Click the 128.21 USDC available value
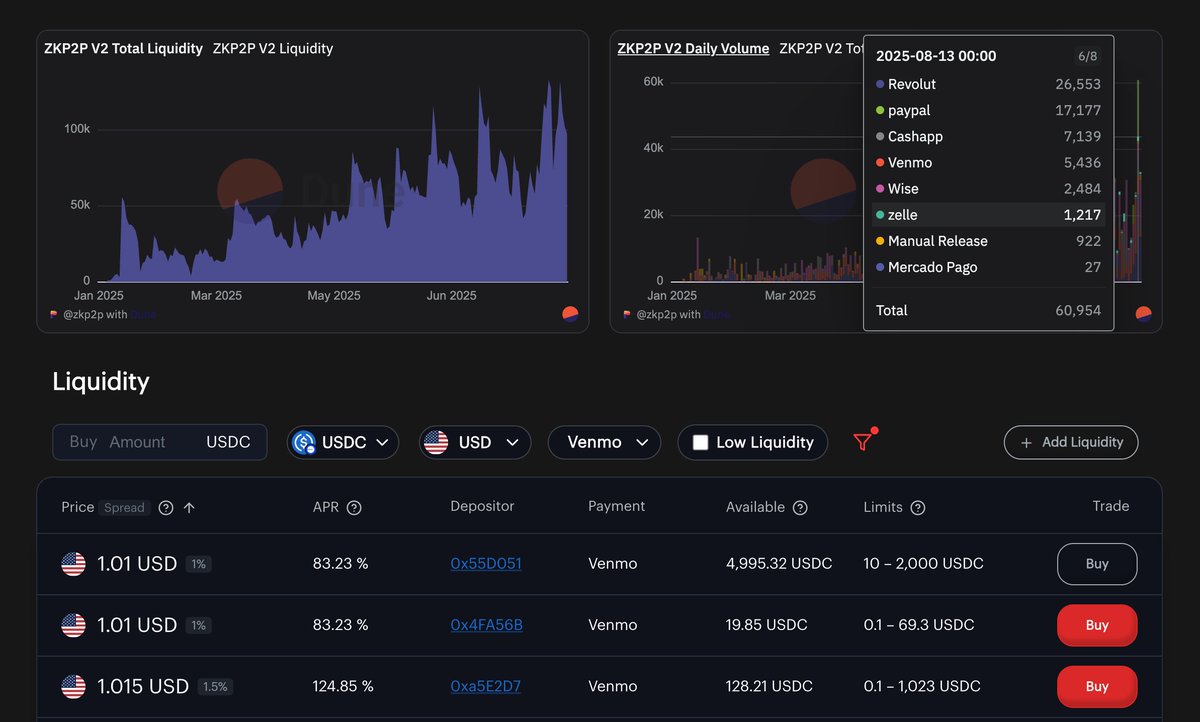1200x722 pixels. 769,687
